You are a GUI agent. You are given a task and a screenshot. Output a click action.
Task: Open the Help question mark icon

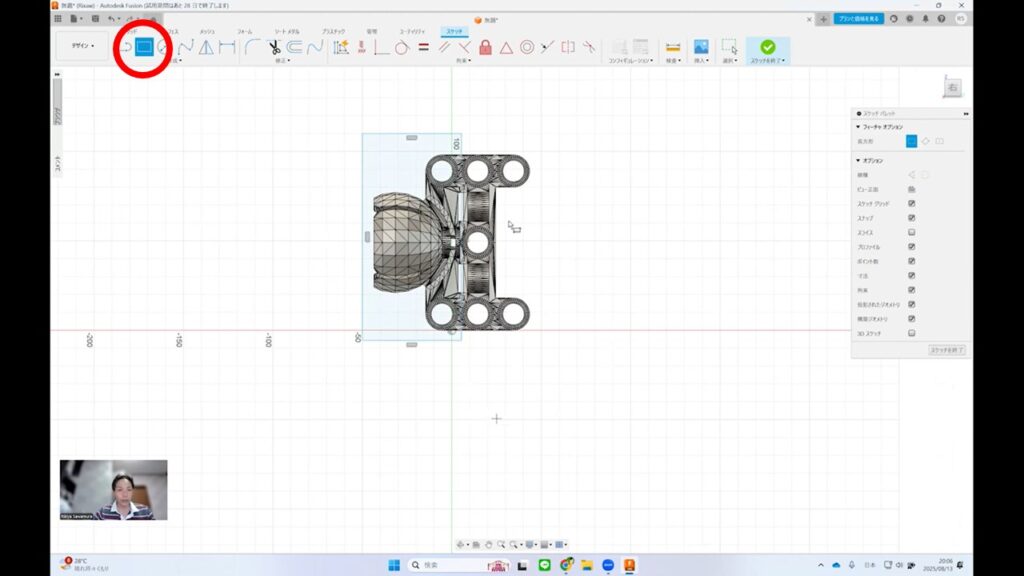[941, 19]
